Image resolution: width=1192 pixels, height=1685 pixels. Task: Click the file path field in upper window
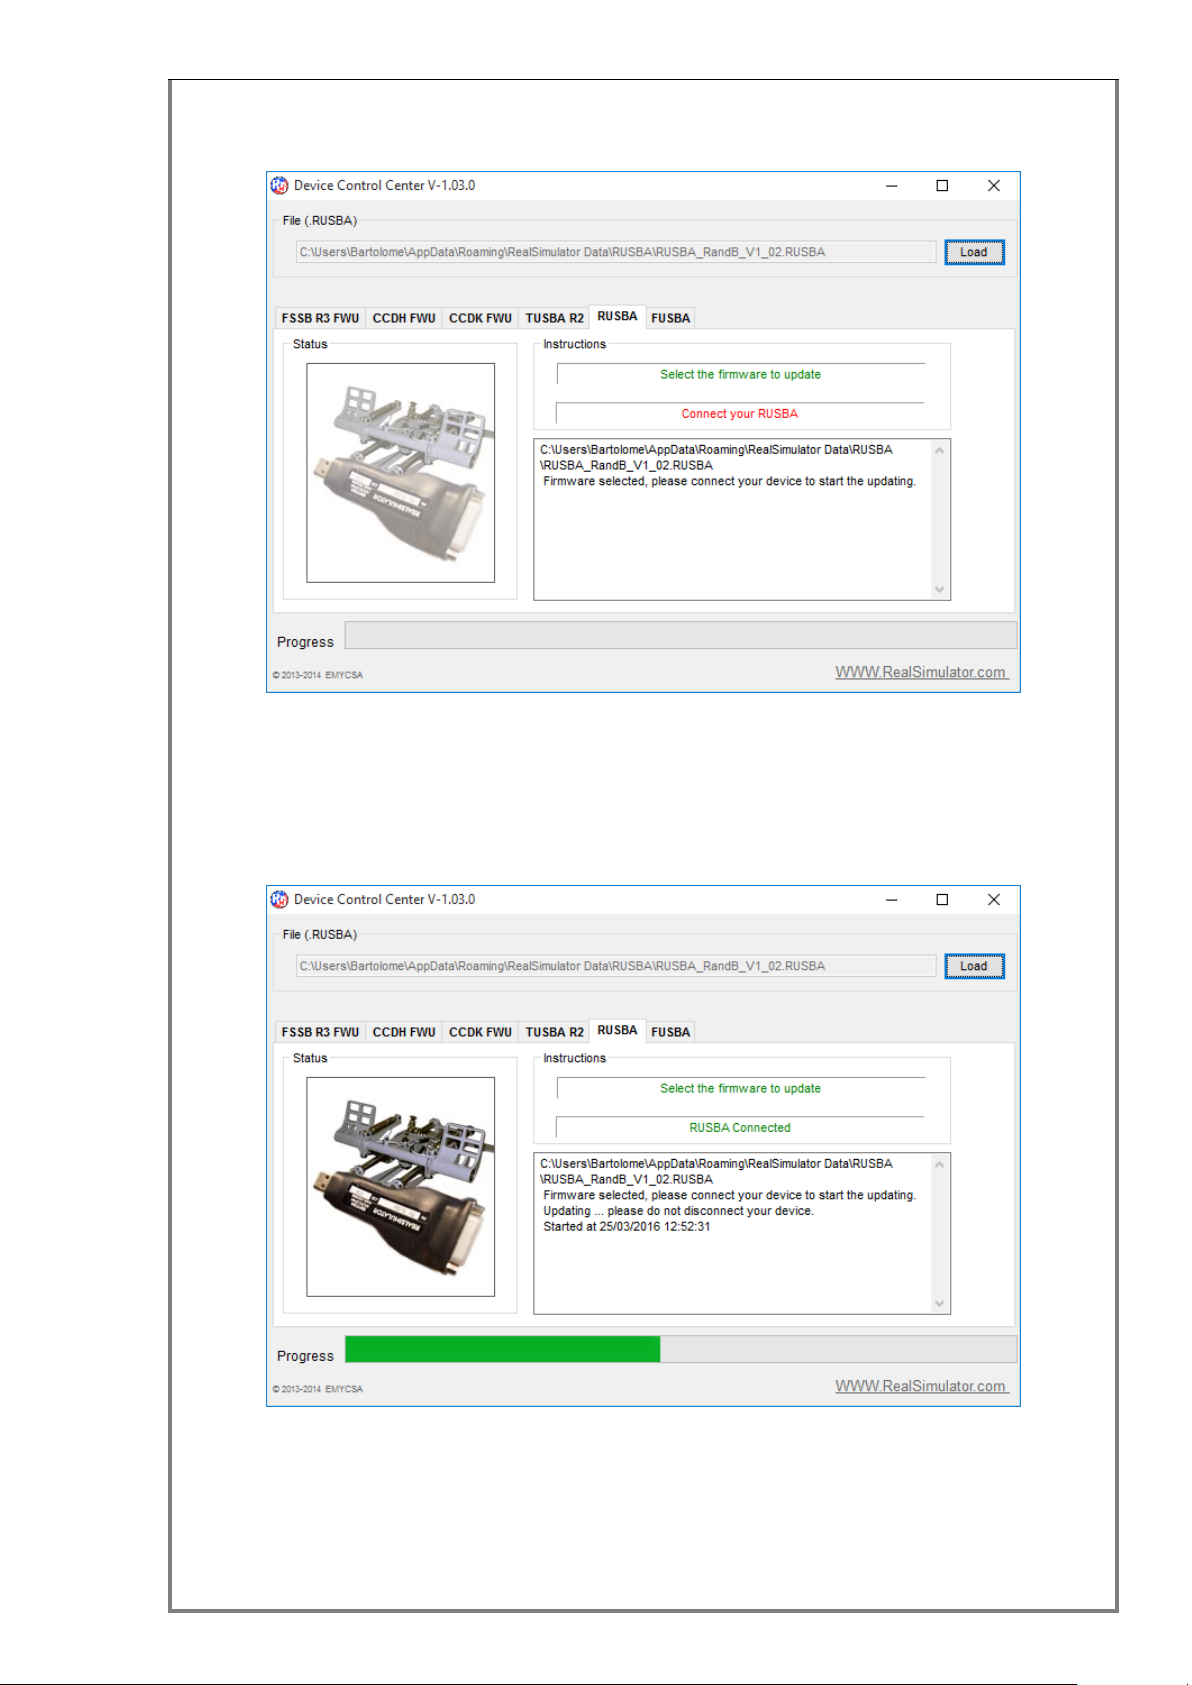[x=616, y=252]
